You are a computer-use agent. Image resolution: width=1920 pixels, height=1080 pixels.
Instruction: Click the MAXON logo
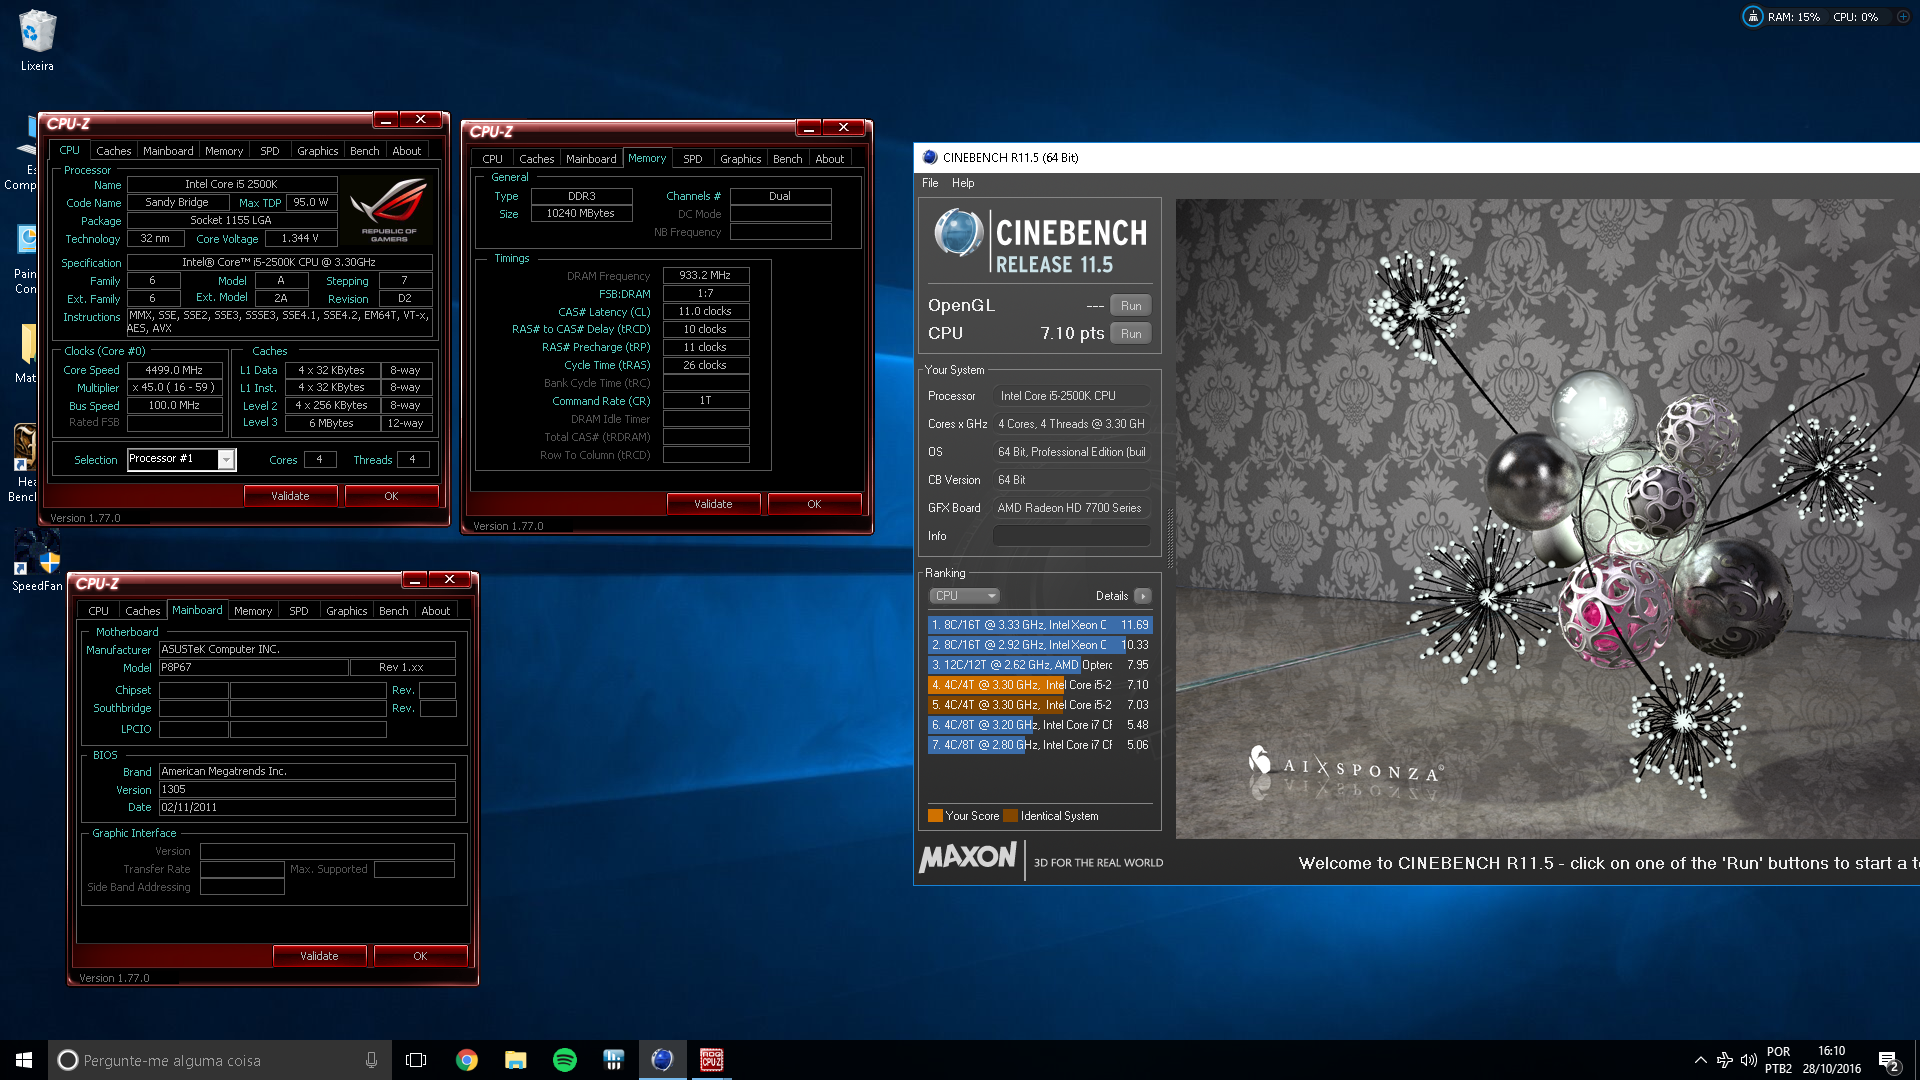(x=968, y=858)
